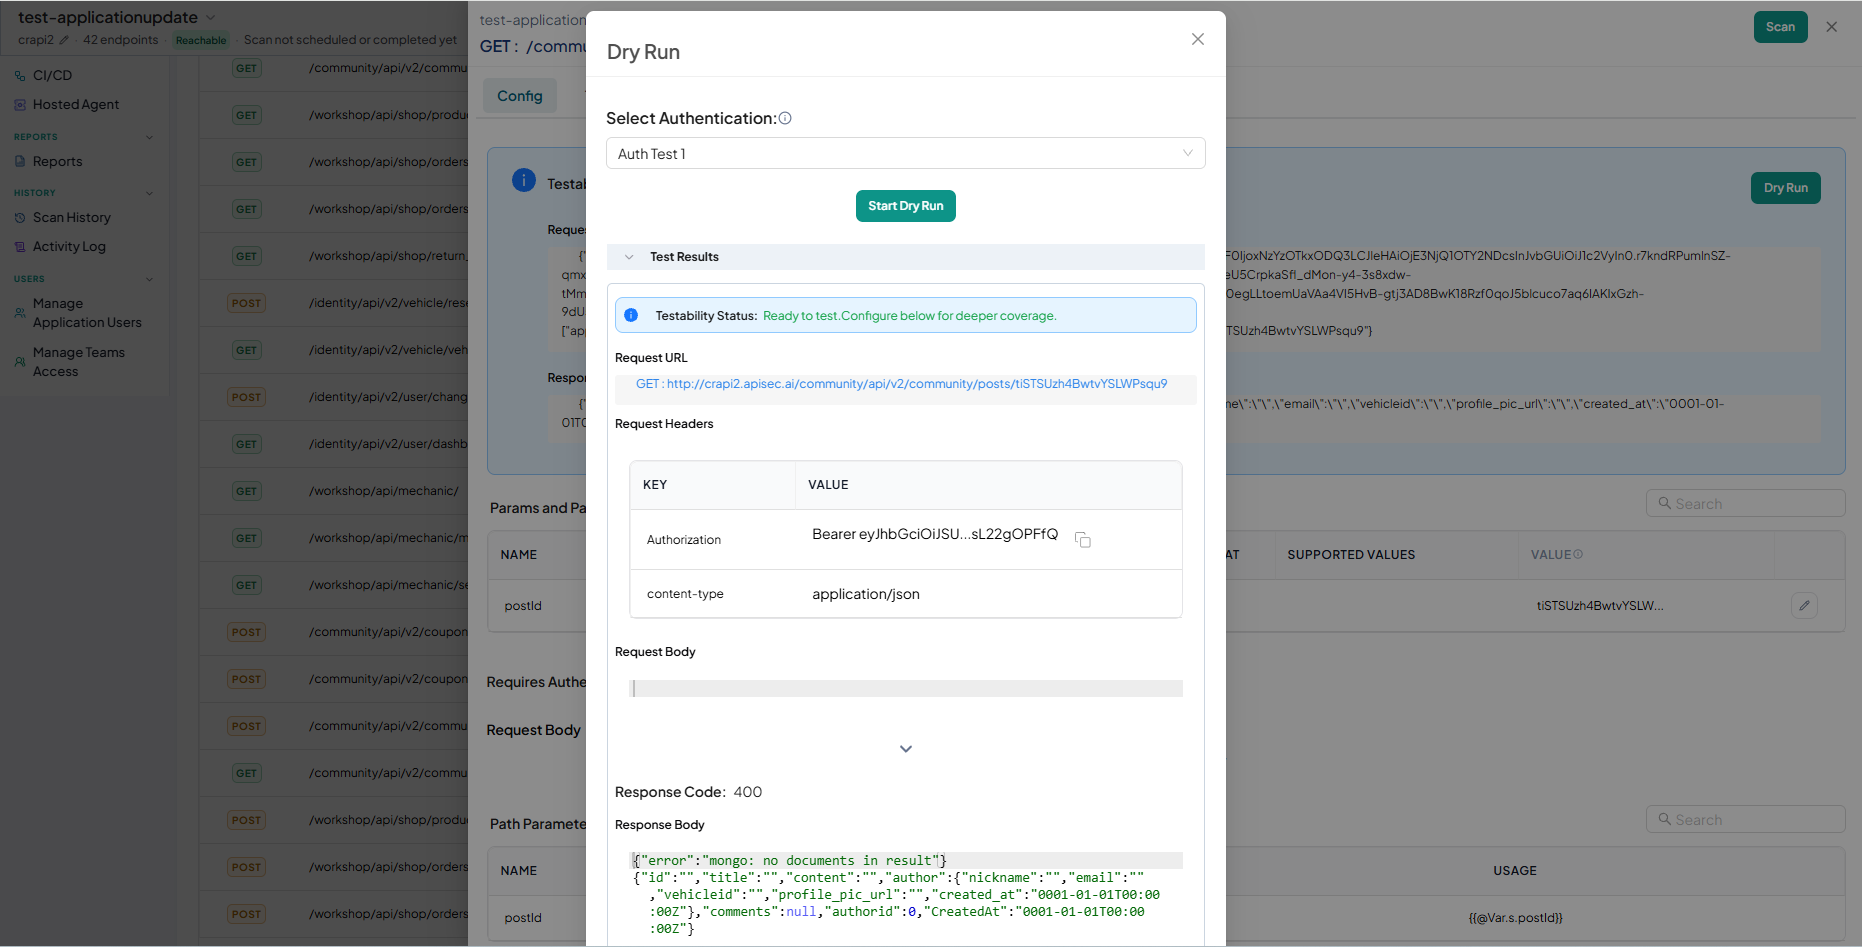
Task: Collapse the Test Results section
Action: coord(629,257)
